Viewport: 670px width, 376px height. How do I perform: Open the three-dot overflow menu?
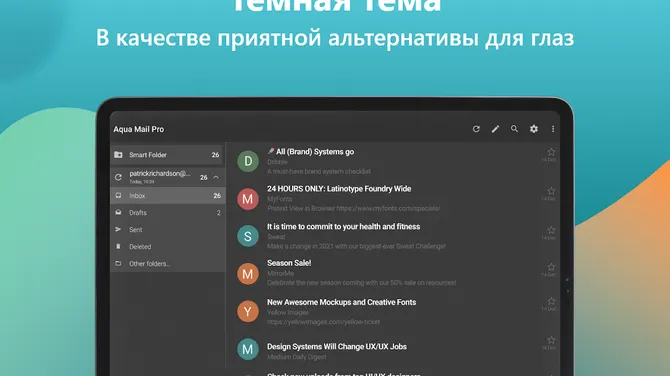tap(553, 129)
